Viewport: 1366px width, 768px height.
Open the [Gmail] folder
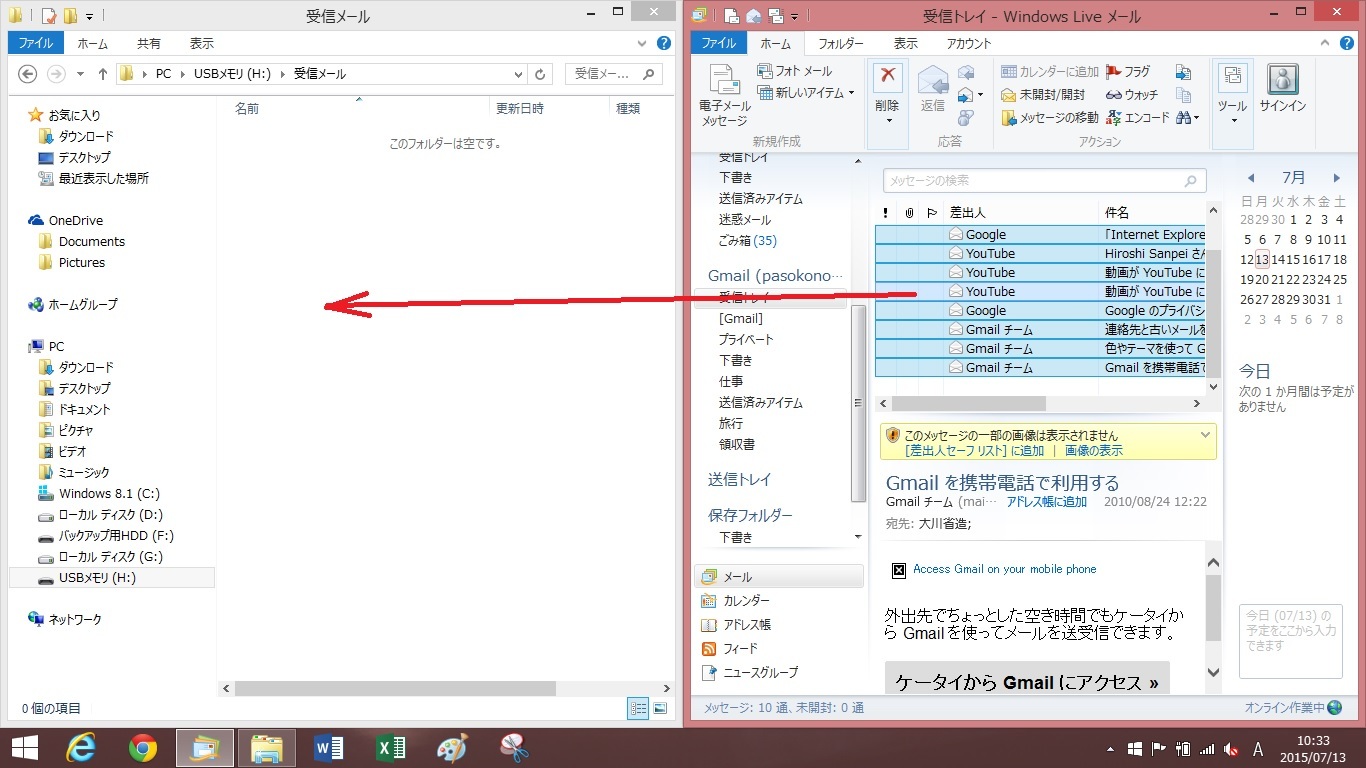[740, 318]
